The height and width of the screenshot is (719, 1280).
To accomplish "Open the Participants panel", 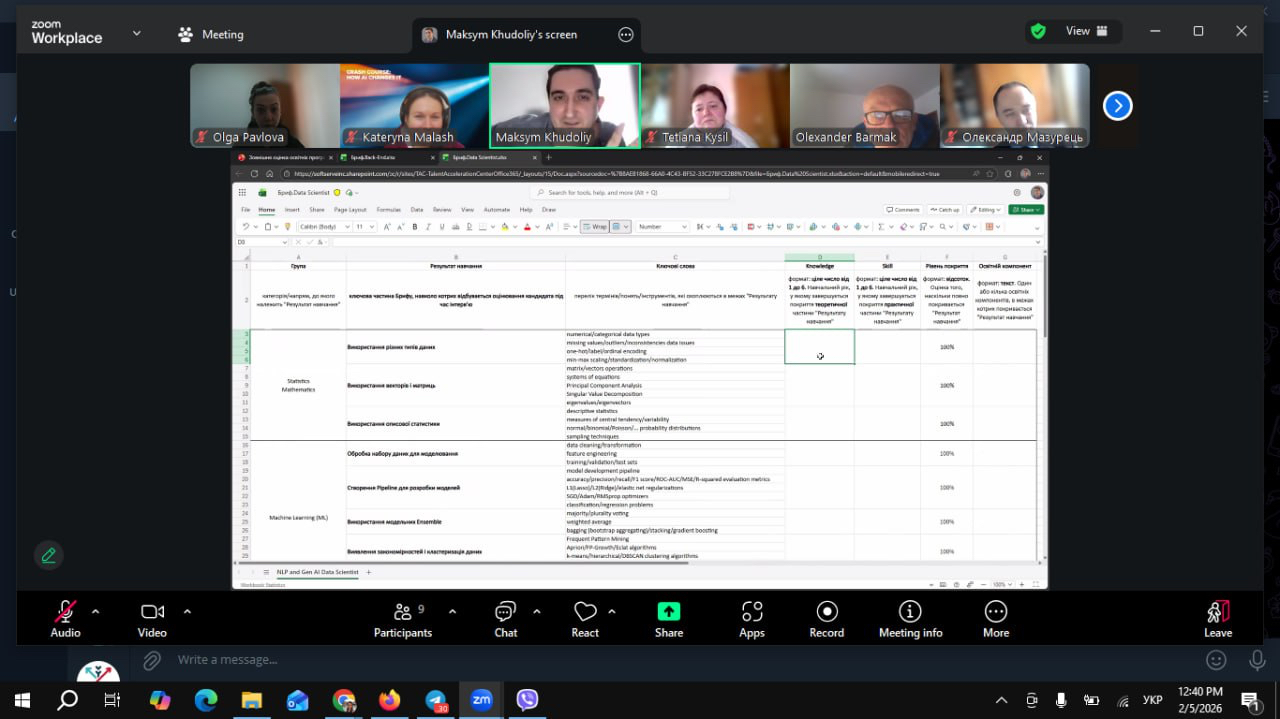I will click(403, 612).
